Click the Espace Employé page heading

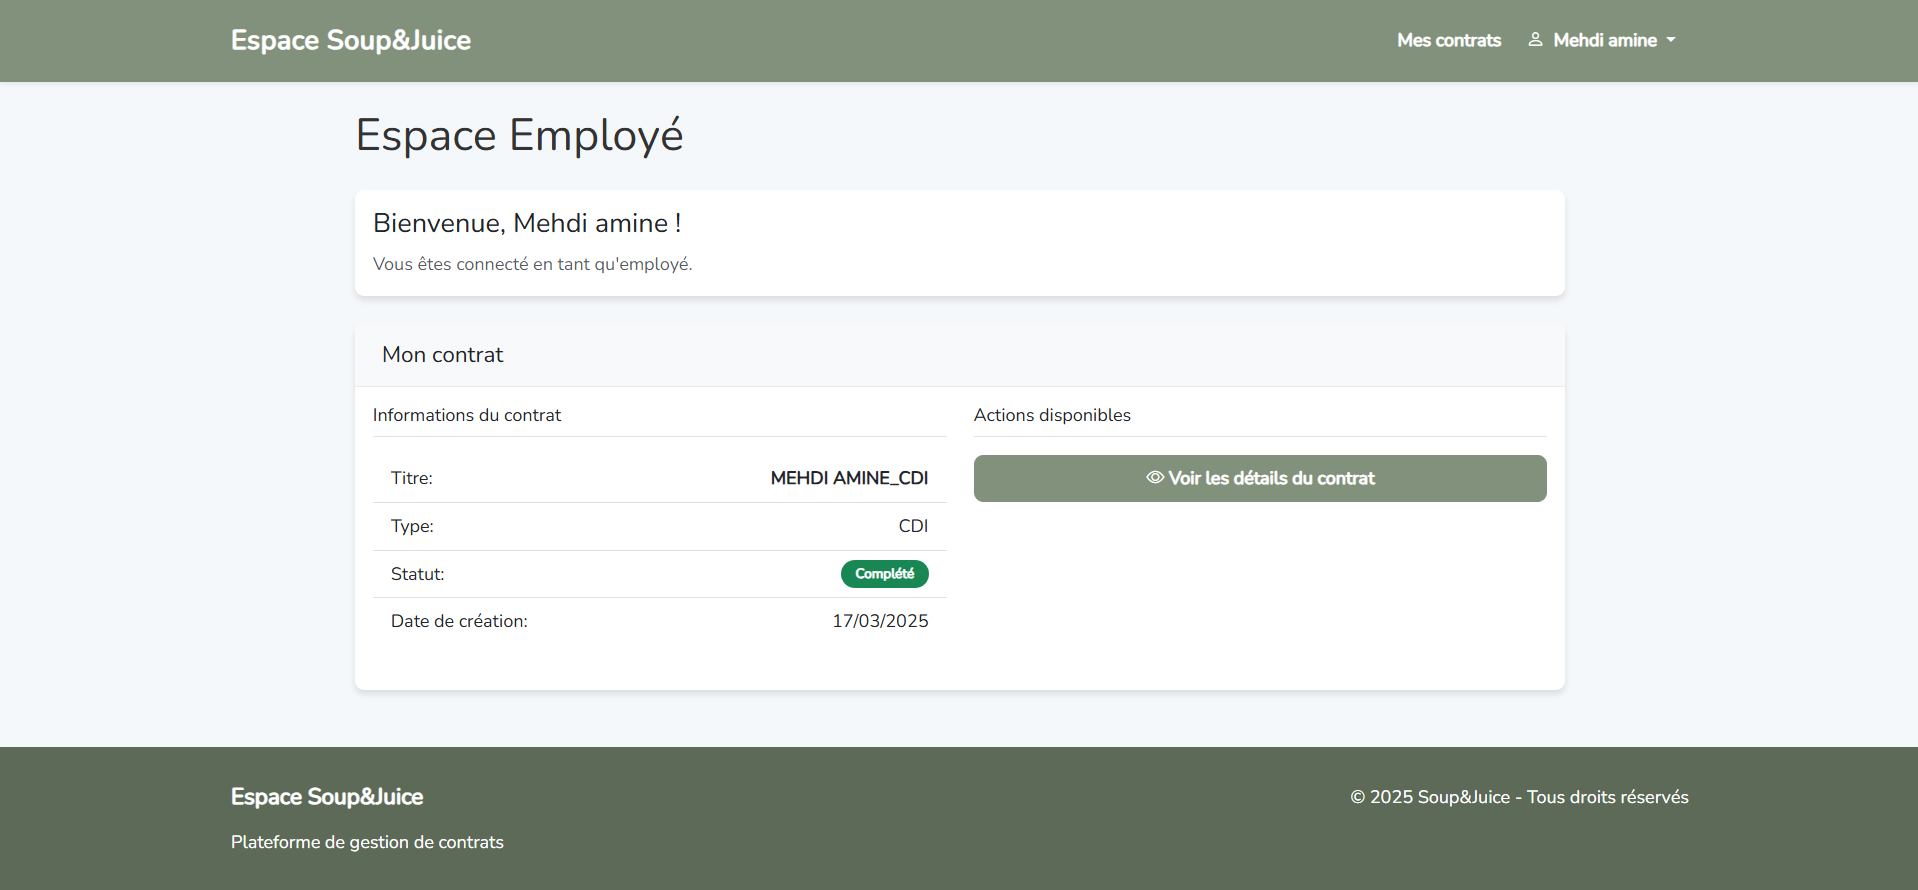(x=519, y=135)
